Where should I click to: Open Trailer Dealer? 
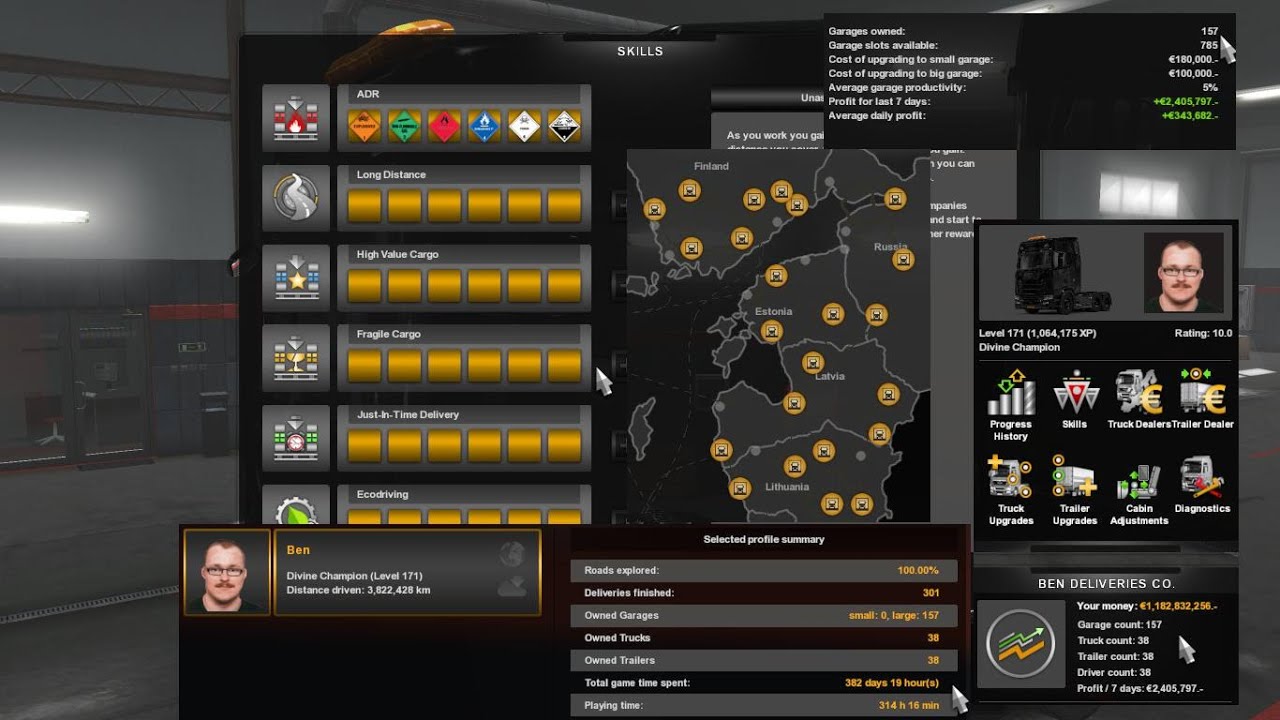[x=1203, y=399]
